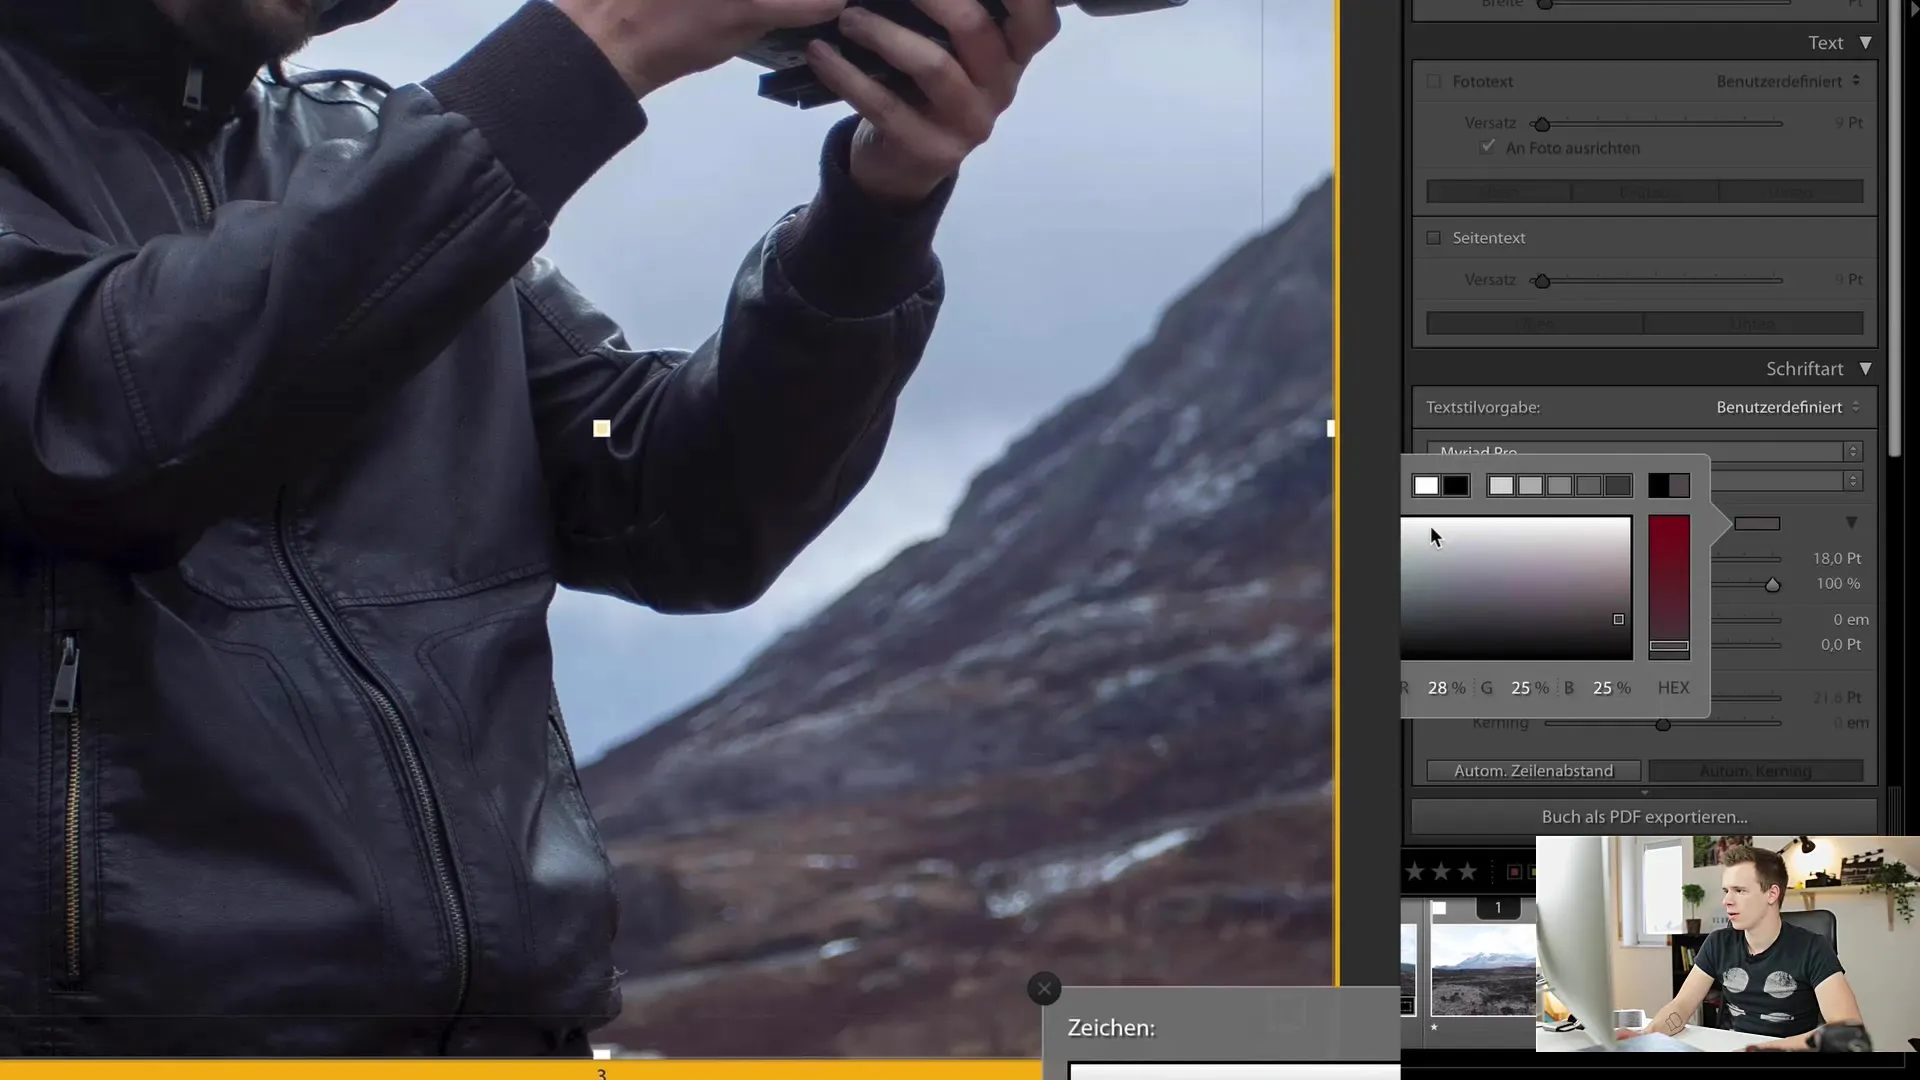The width and height of the screenshot is (1920, 1080).
Task: Click Buch als PDF exportieren button
Action: 1643,816
